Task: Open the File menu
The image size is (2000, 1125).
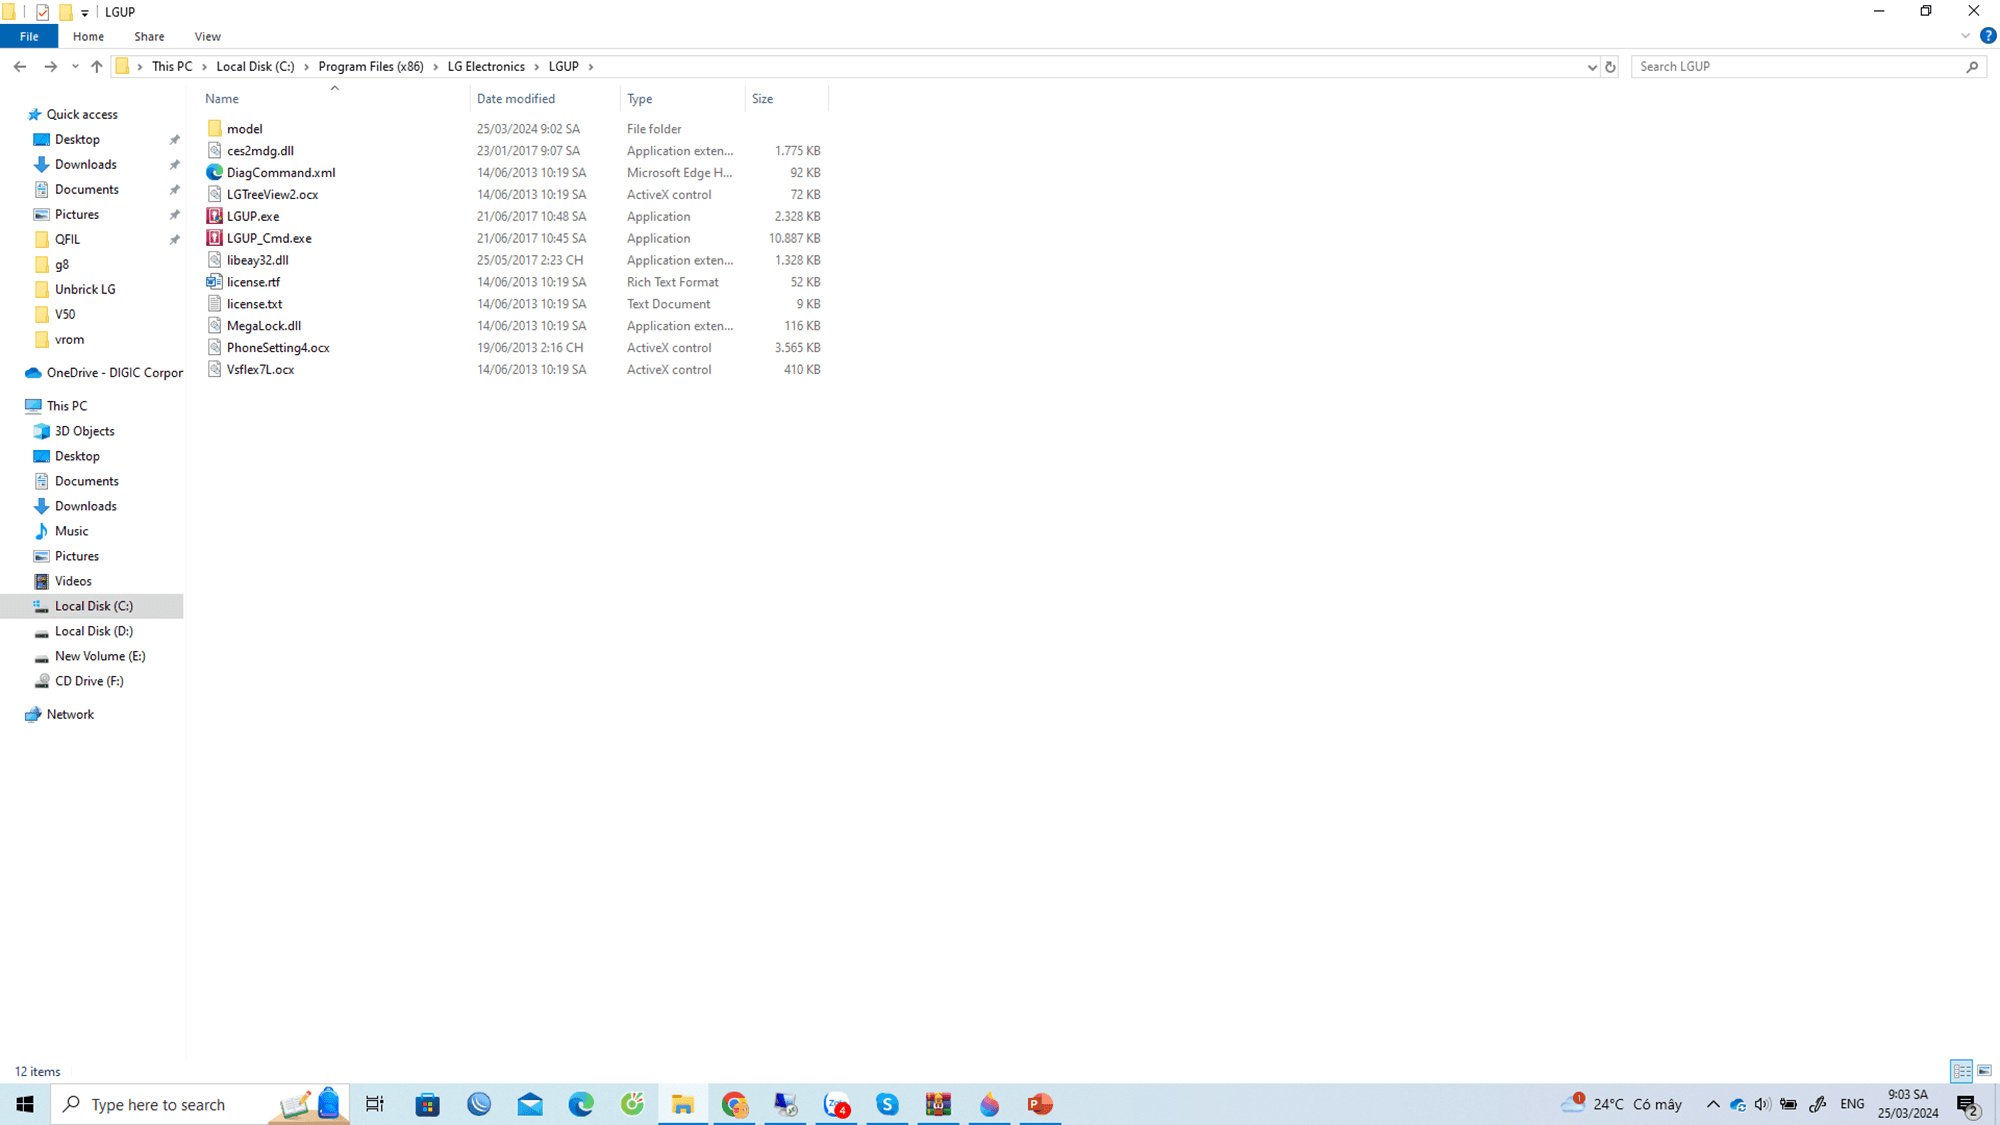Action: 29,36
